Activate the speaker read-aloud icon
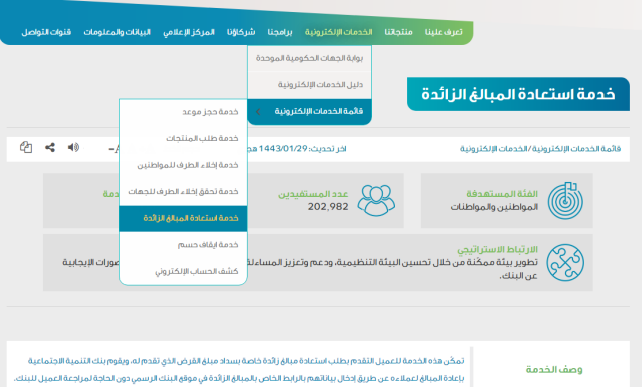The width and height of the screenshot is (642, 387). tap(73, 147)
